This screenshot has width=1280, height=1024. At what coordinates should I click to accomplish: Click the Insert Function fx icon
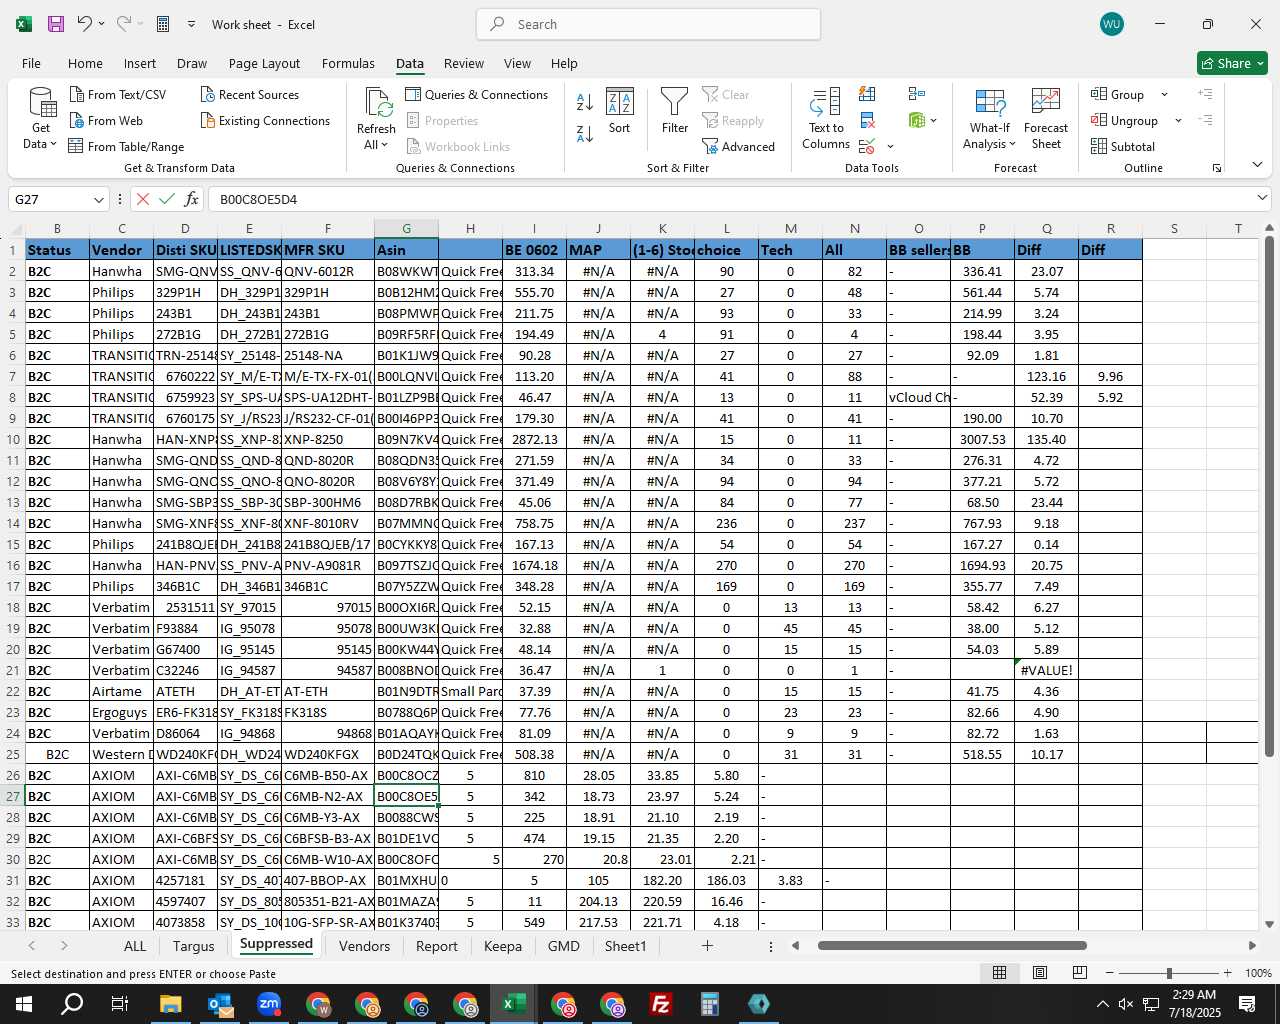click(x=192, y=199)
